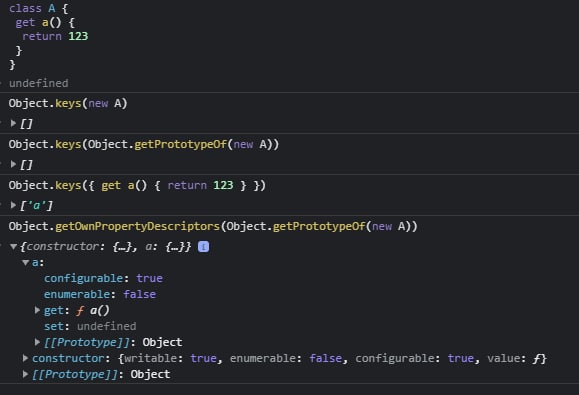Expand the empty array under Object.keys(Object.getPrototypeOf(new A))
This screenshot has height=395, width=579.
click(x=13, y=164)
